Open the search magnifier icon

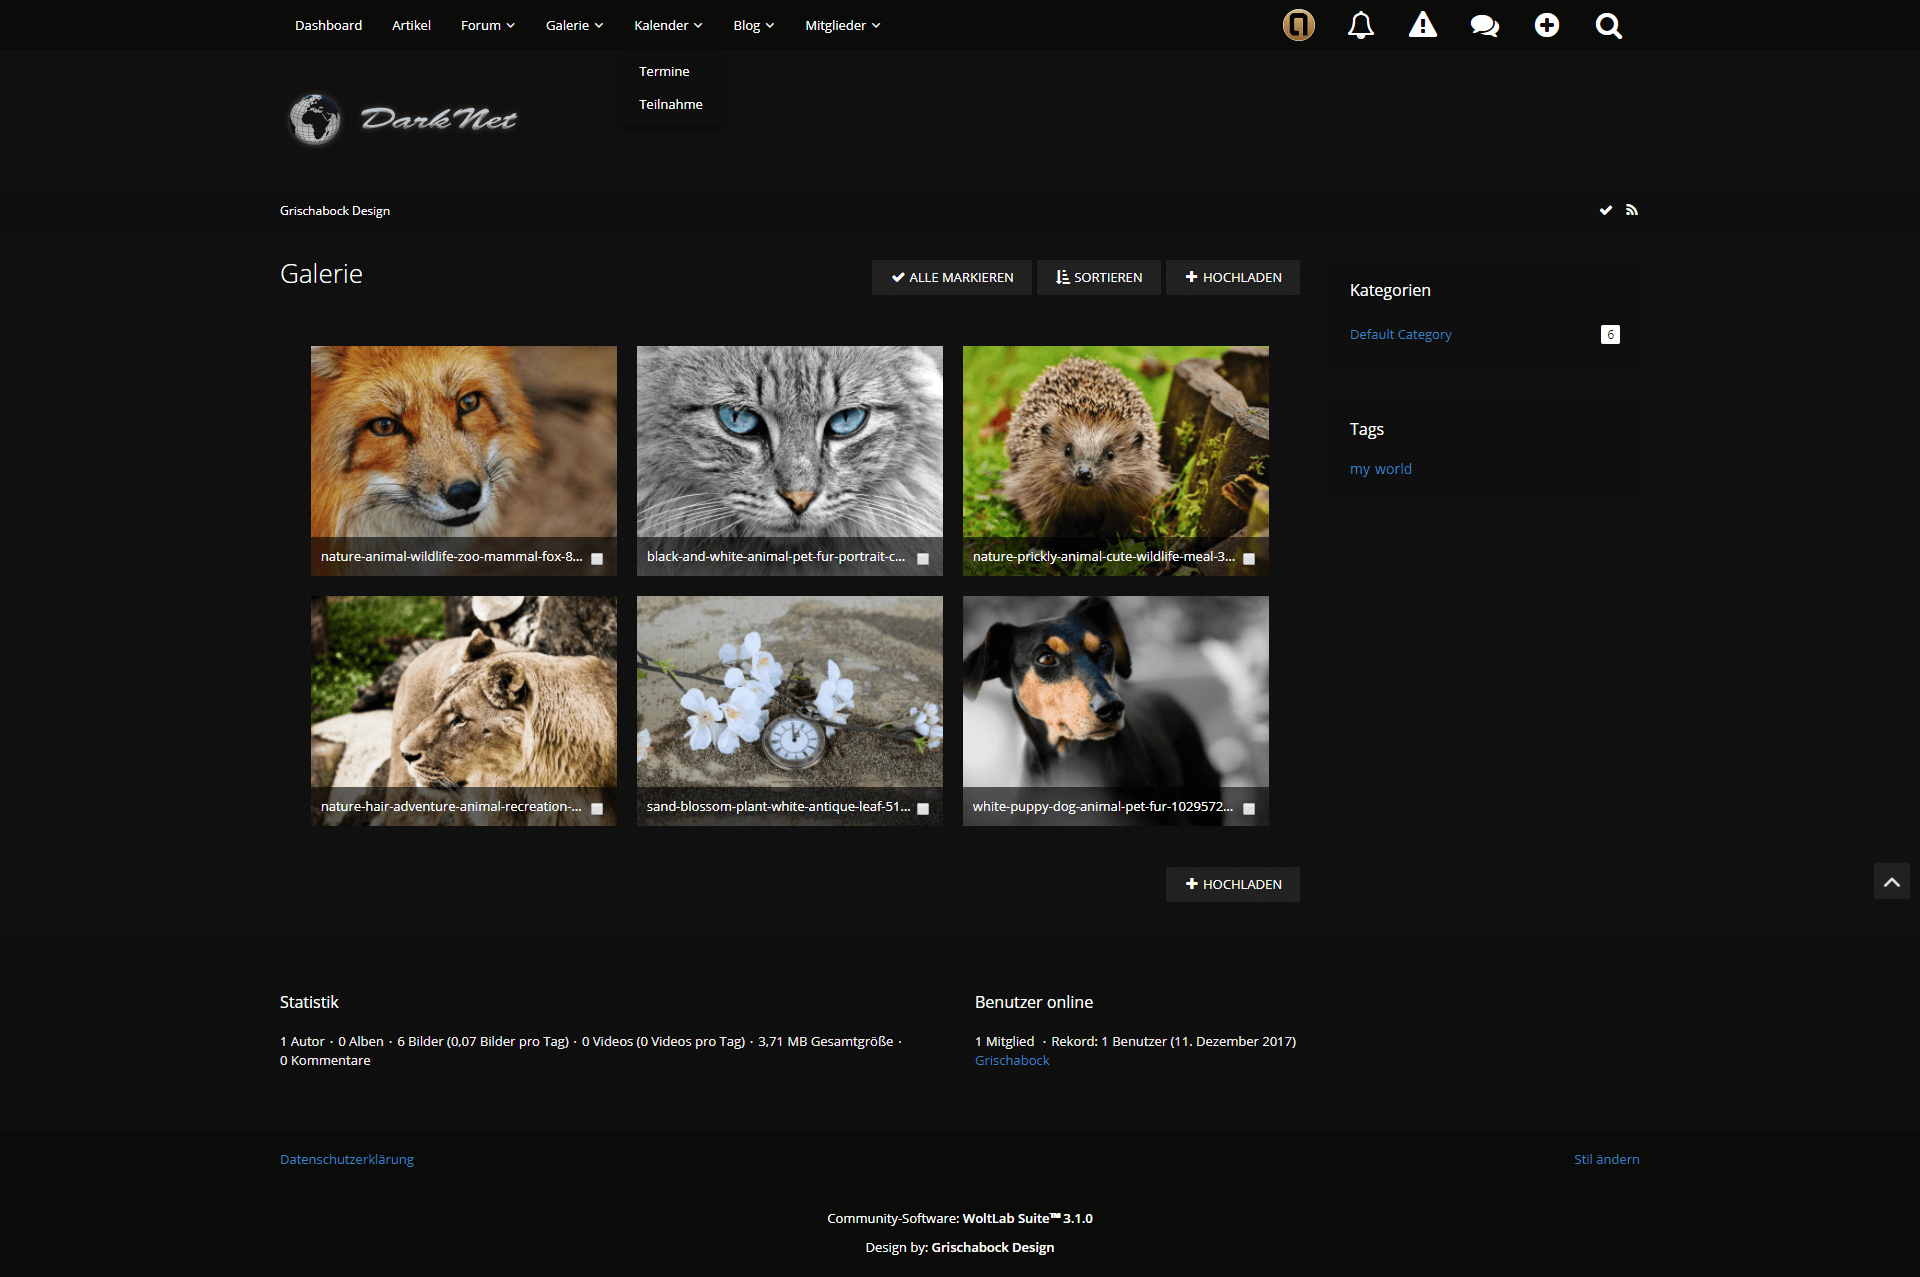click(x=1608, y=25)
